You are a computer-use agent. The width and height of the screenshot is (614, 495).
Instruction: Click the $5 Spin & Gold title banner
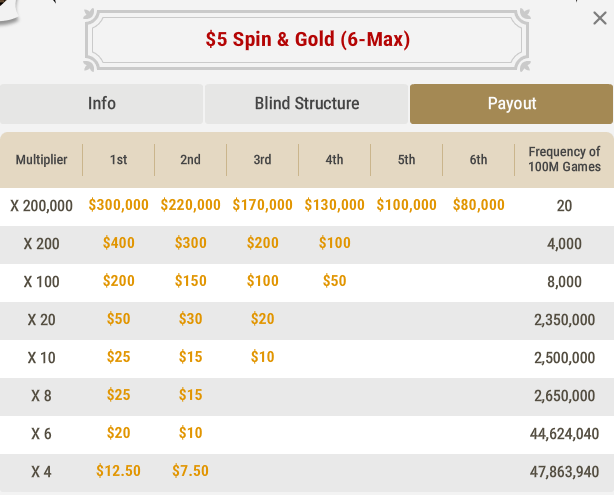[307, 40]
